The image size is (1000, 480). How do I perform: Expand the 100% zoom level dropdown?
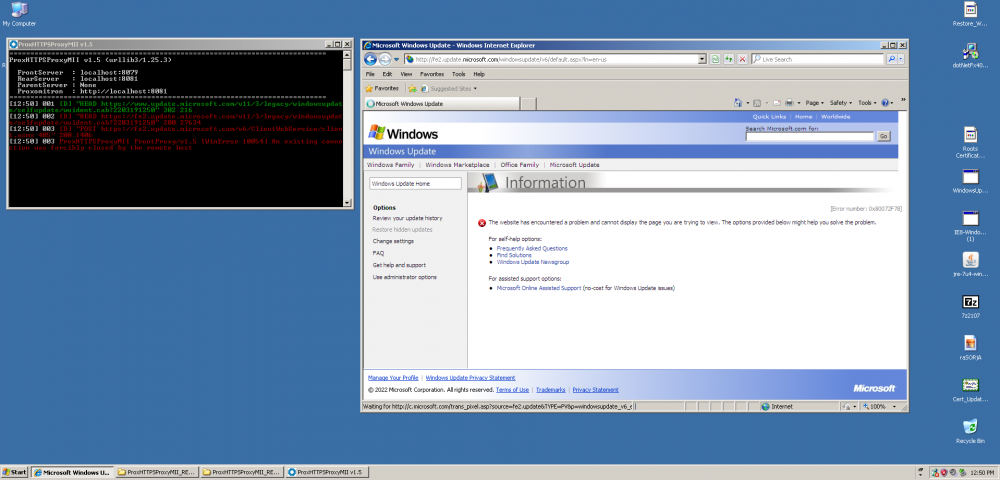coord(896,407)
